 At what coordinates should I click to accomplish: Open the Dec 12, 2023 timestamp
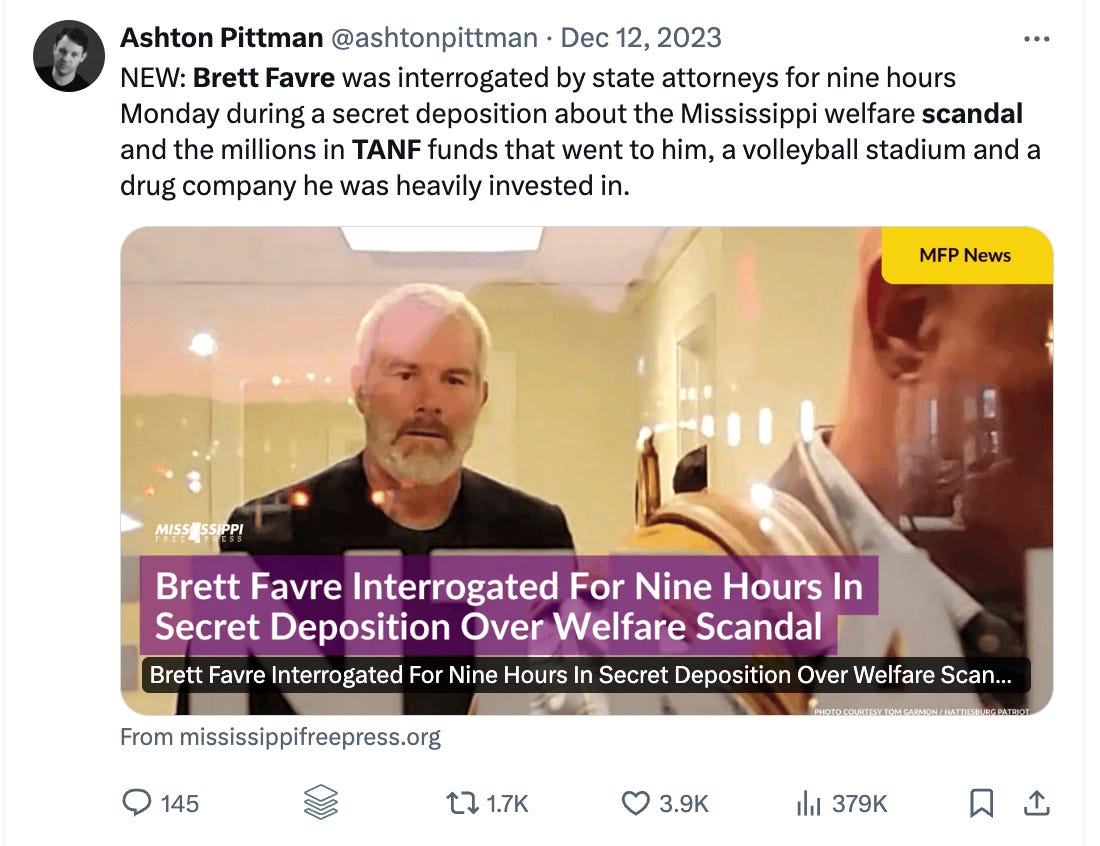[641, 38]
